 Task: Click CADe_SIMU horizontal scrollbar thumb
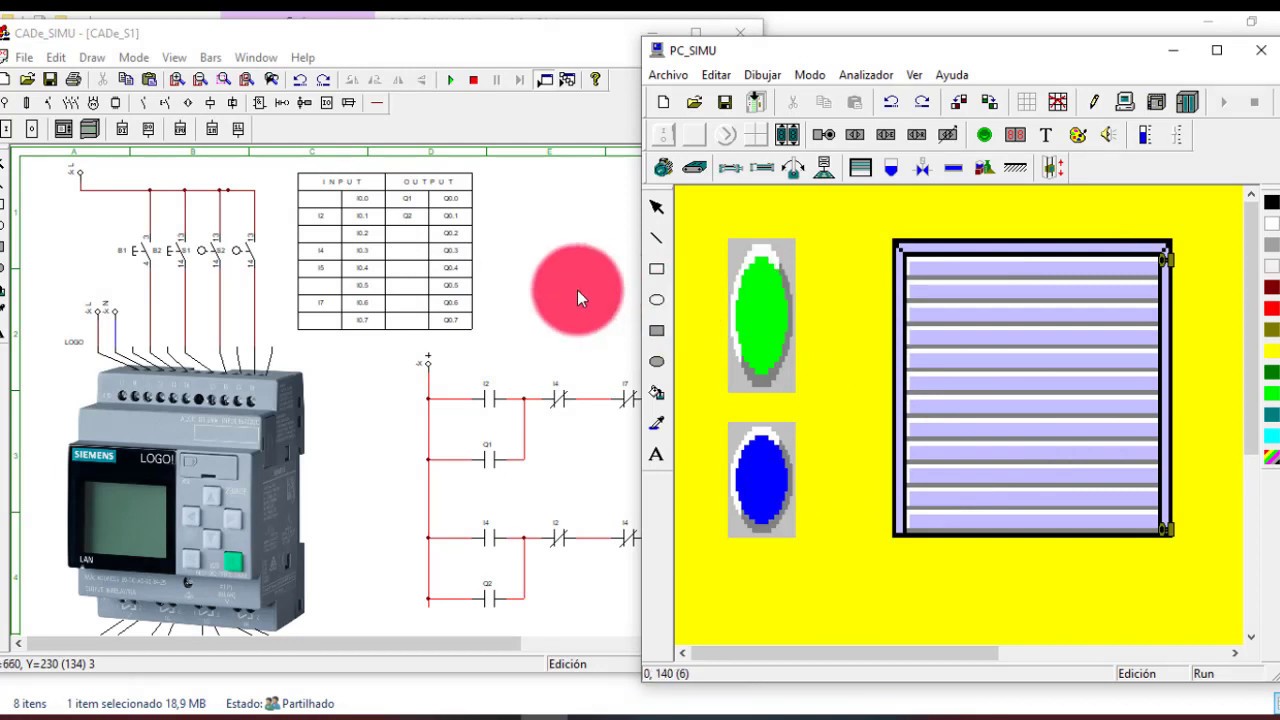[272, 643]
